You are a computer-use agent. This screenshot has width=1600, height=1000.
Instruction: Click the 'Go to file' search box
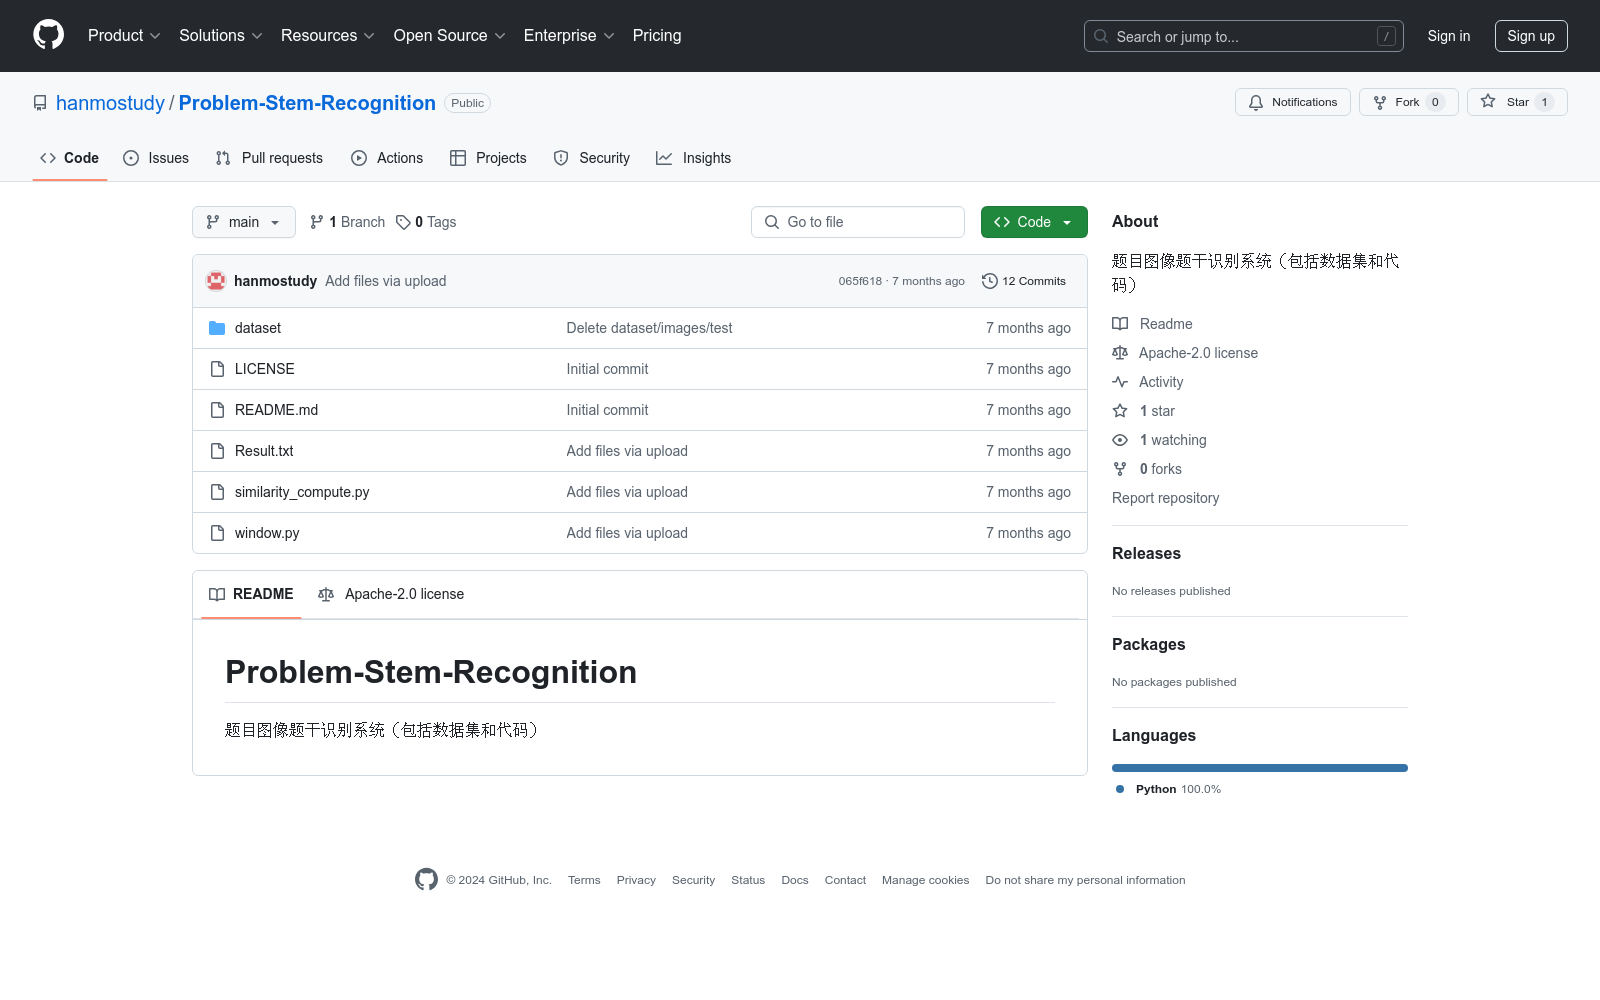858,222
